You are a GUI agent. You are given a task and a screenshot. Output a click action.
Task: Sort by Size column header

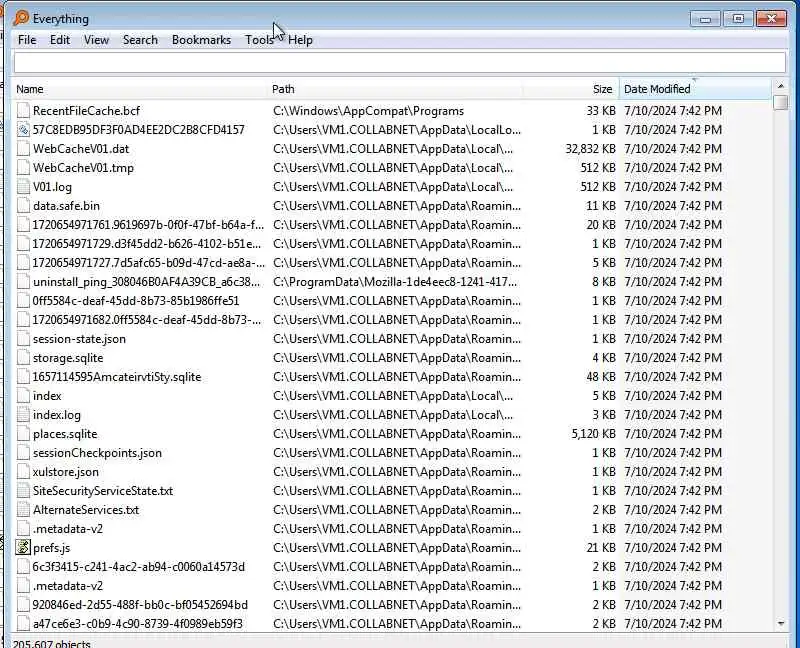click(x=570, y=89)
